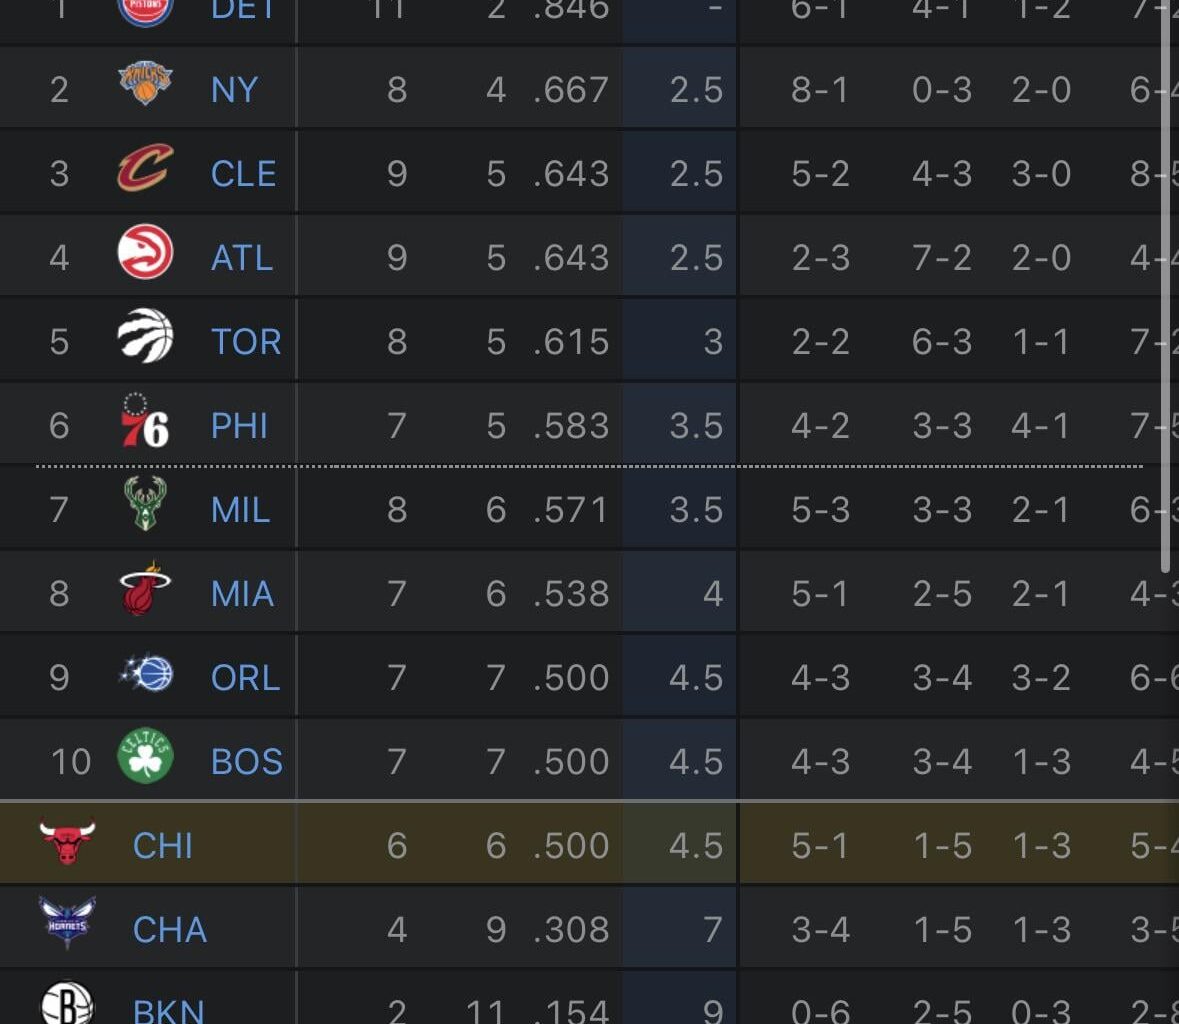Click the Miami Heat logo

click(145, 592)
